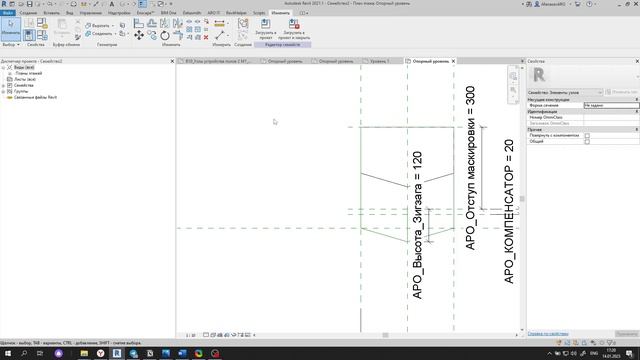
Task: Select the Rotate tool in ribbon
Action: click(164, 36)
